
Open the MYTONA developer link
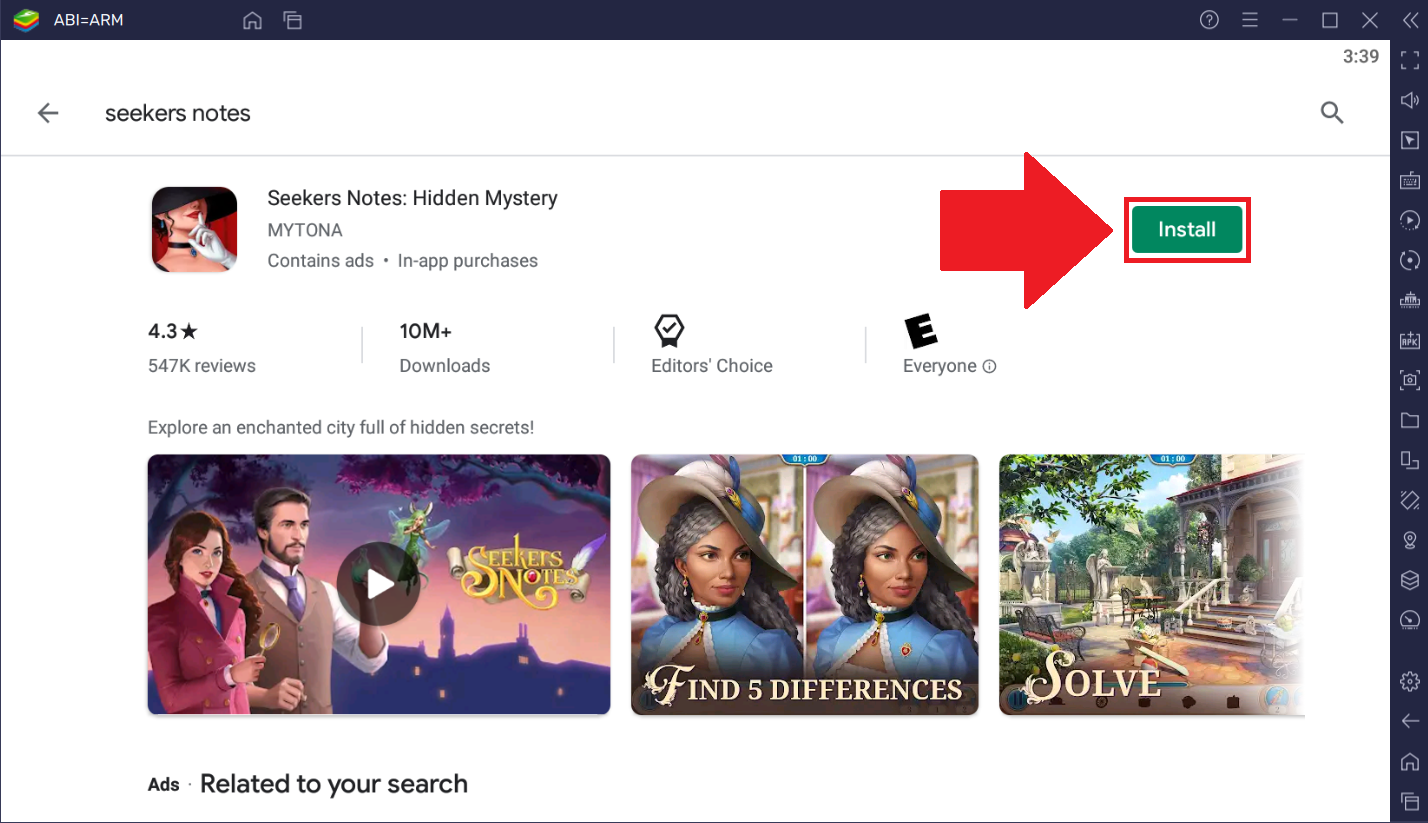pos(305,230)
